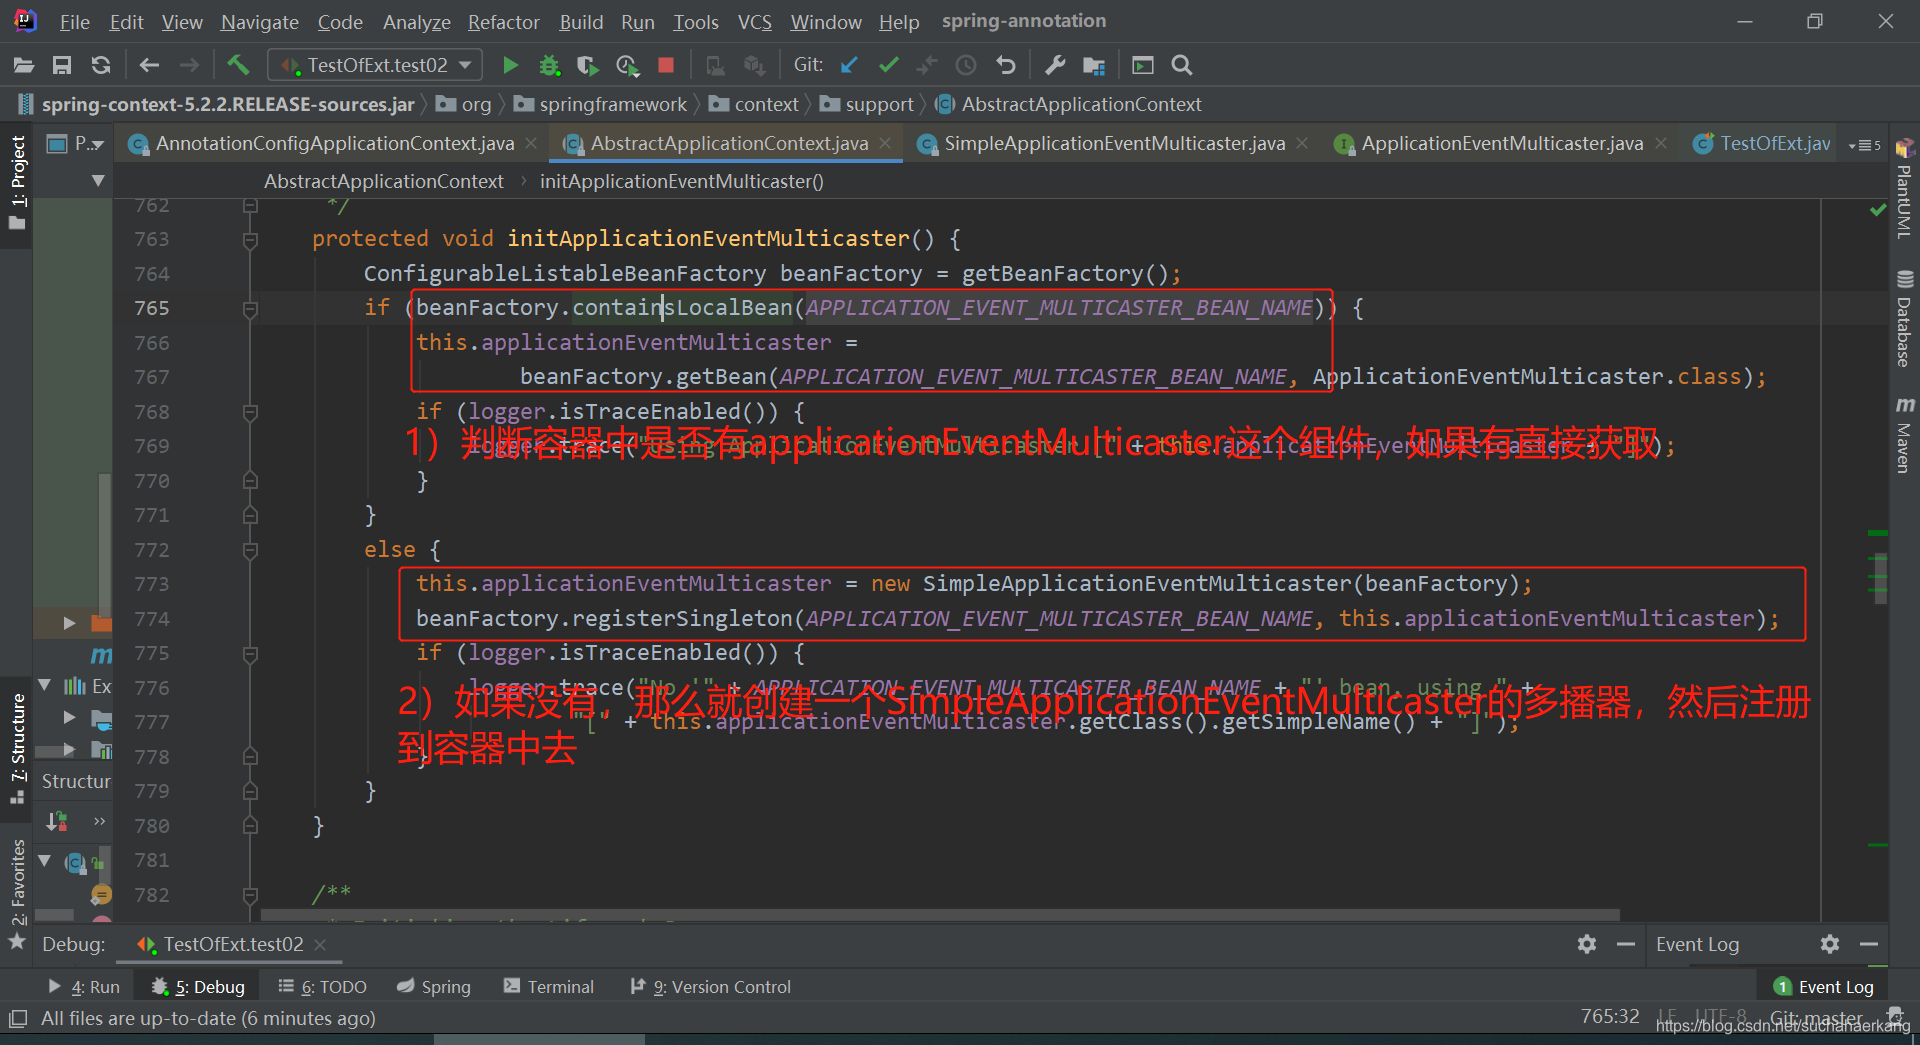This screenshot has width=1920, height=1045.
Task: Toggle the 5: Debug tool window
Action: [x=198, y=987]
